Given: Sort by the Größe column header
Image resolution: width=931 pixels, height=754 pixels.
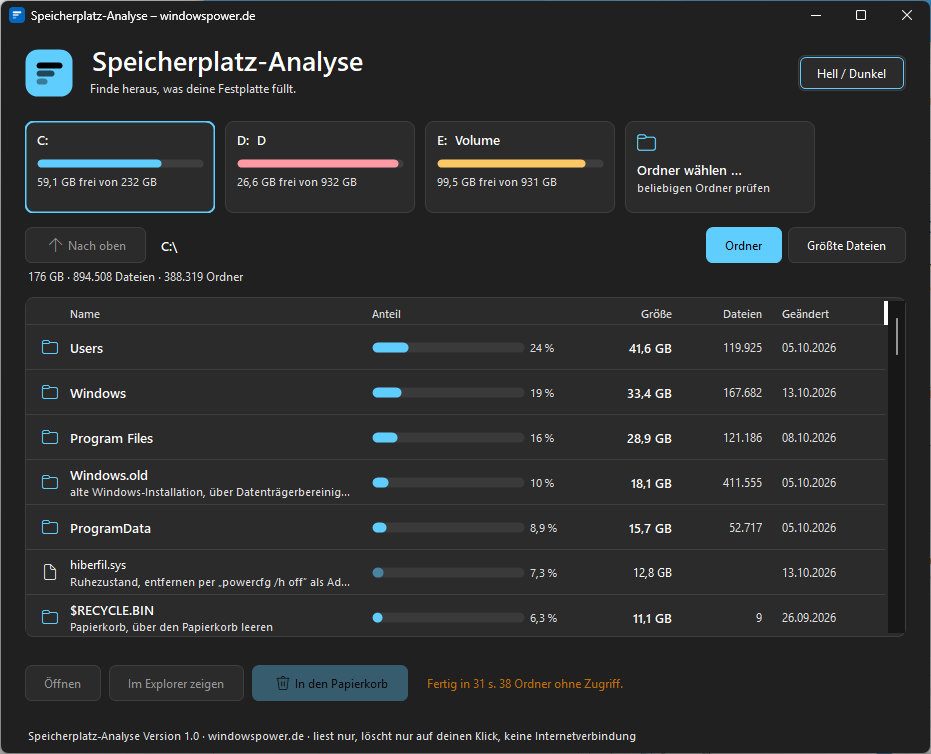Looking at the screenshot, I should tap(656, 314).
